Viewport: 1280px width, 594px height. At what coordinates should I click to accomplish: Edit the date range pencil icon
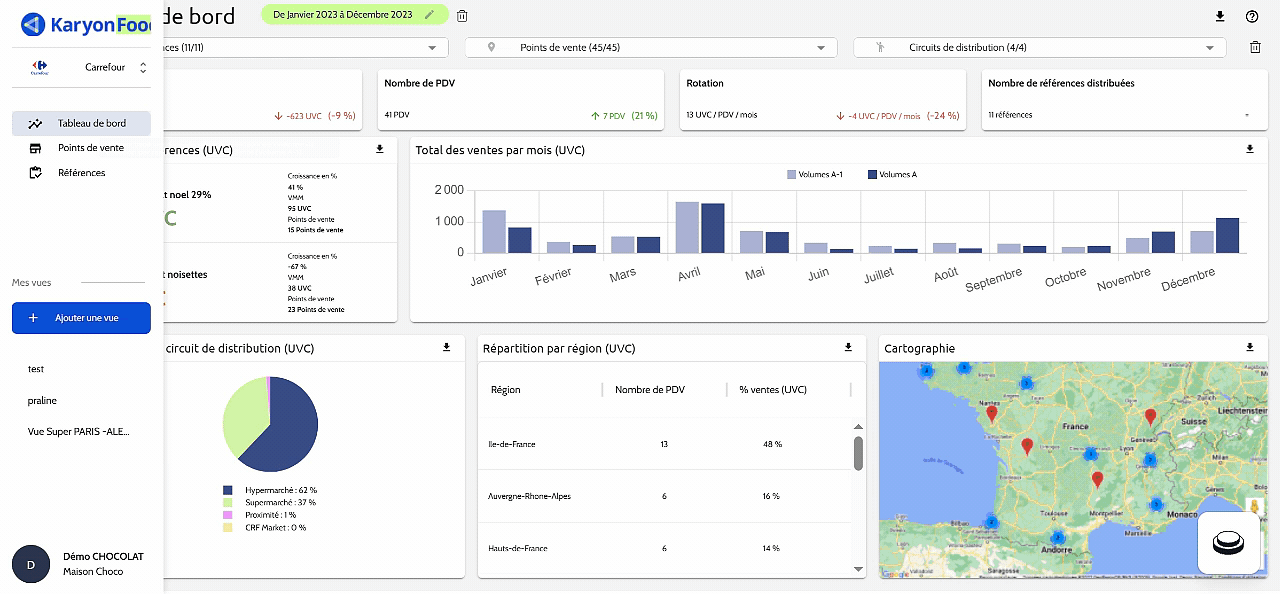click(430, 15)
